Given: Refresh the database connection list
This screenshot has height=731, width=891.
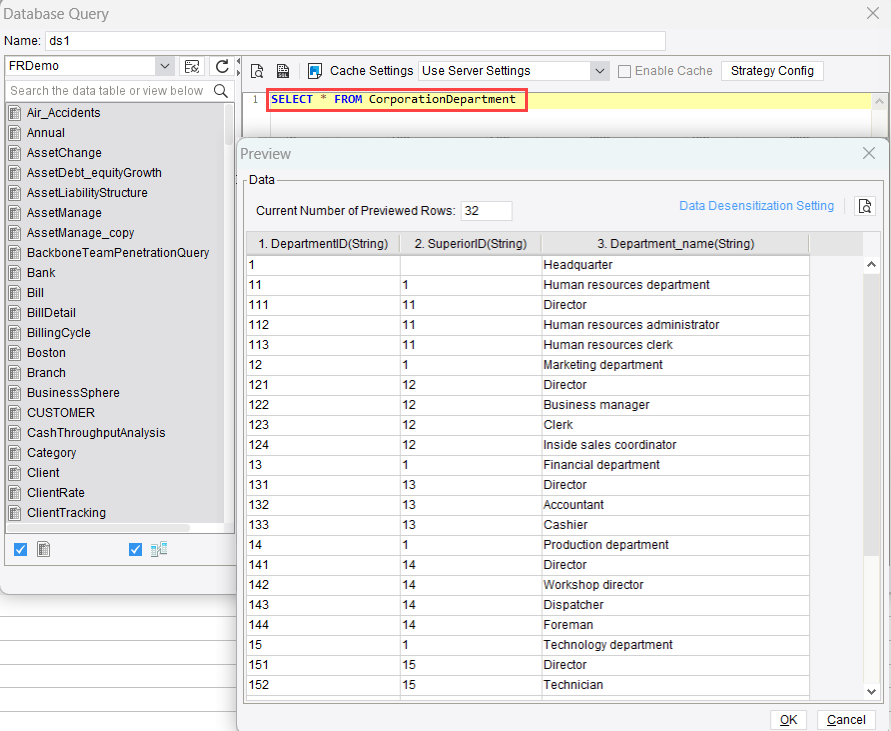Looking at the screenshot, I should 221,71.
